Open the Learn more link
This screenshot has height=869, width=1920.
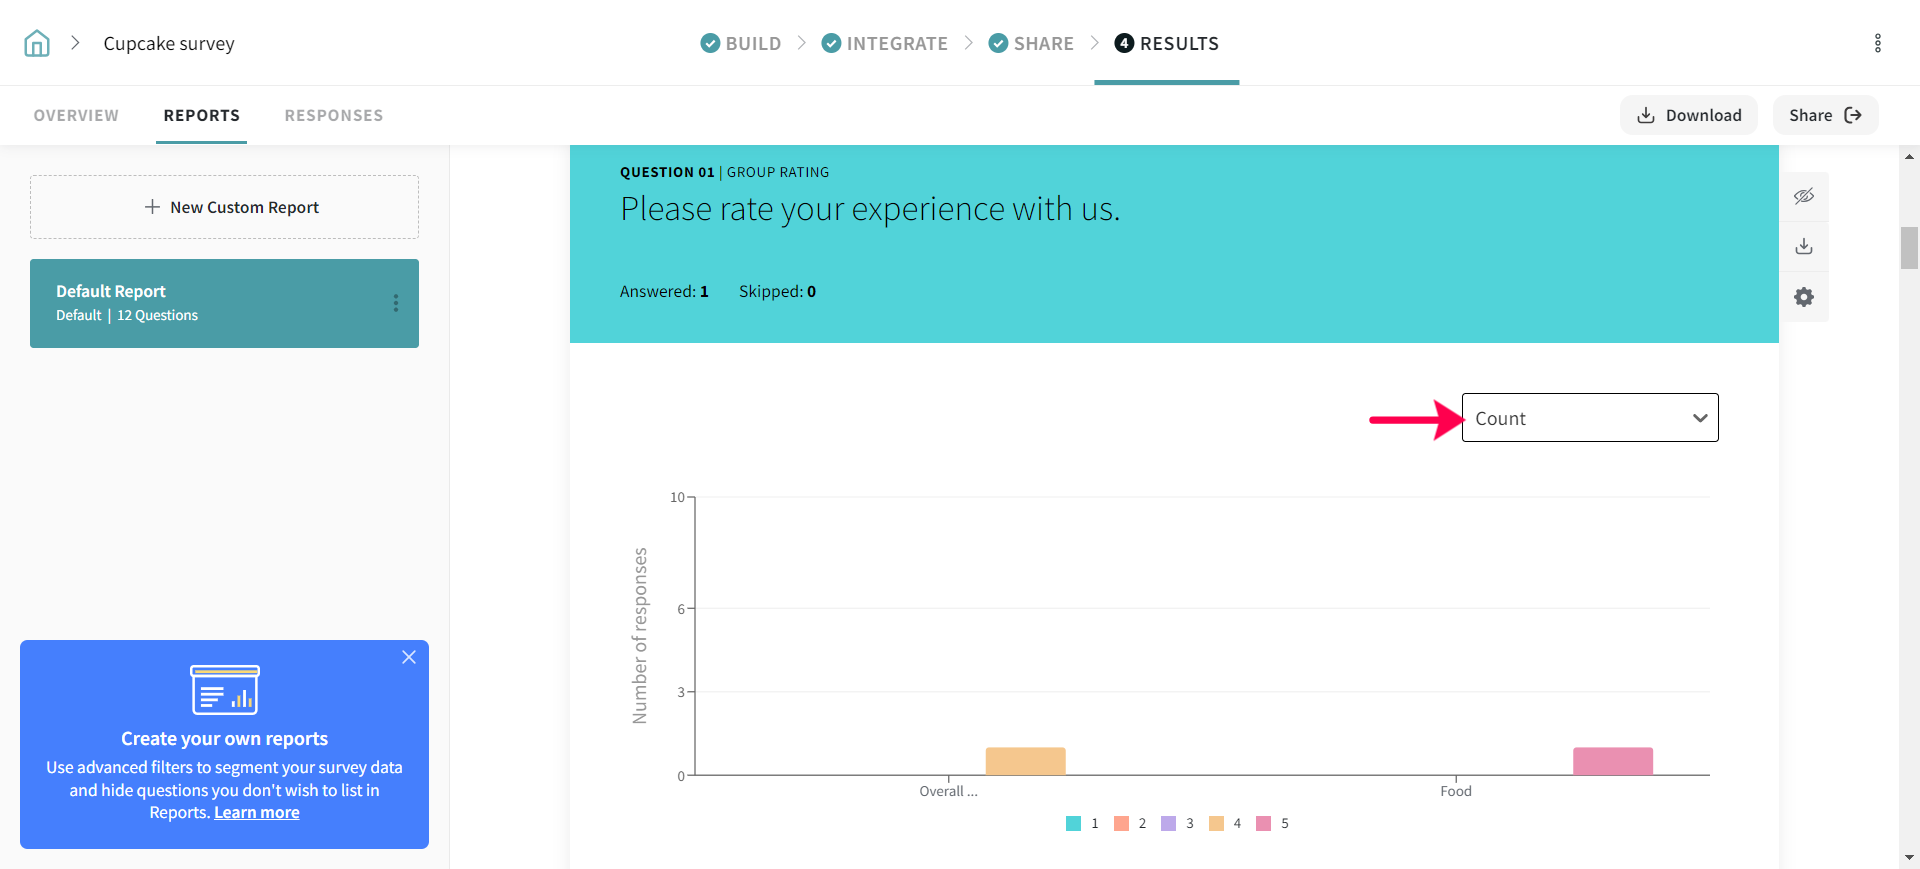pos(257,813)
